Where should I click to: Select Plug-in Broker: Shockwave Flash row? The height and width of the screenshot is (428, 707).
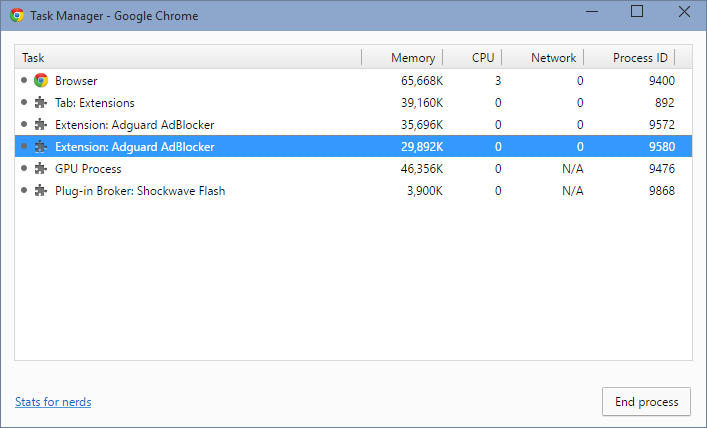tap(354, 191)
